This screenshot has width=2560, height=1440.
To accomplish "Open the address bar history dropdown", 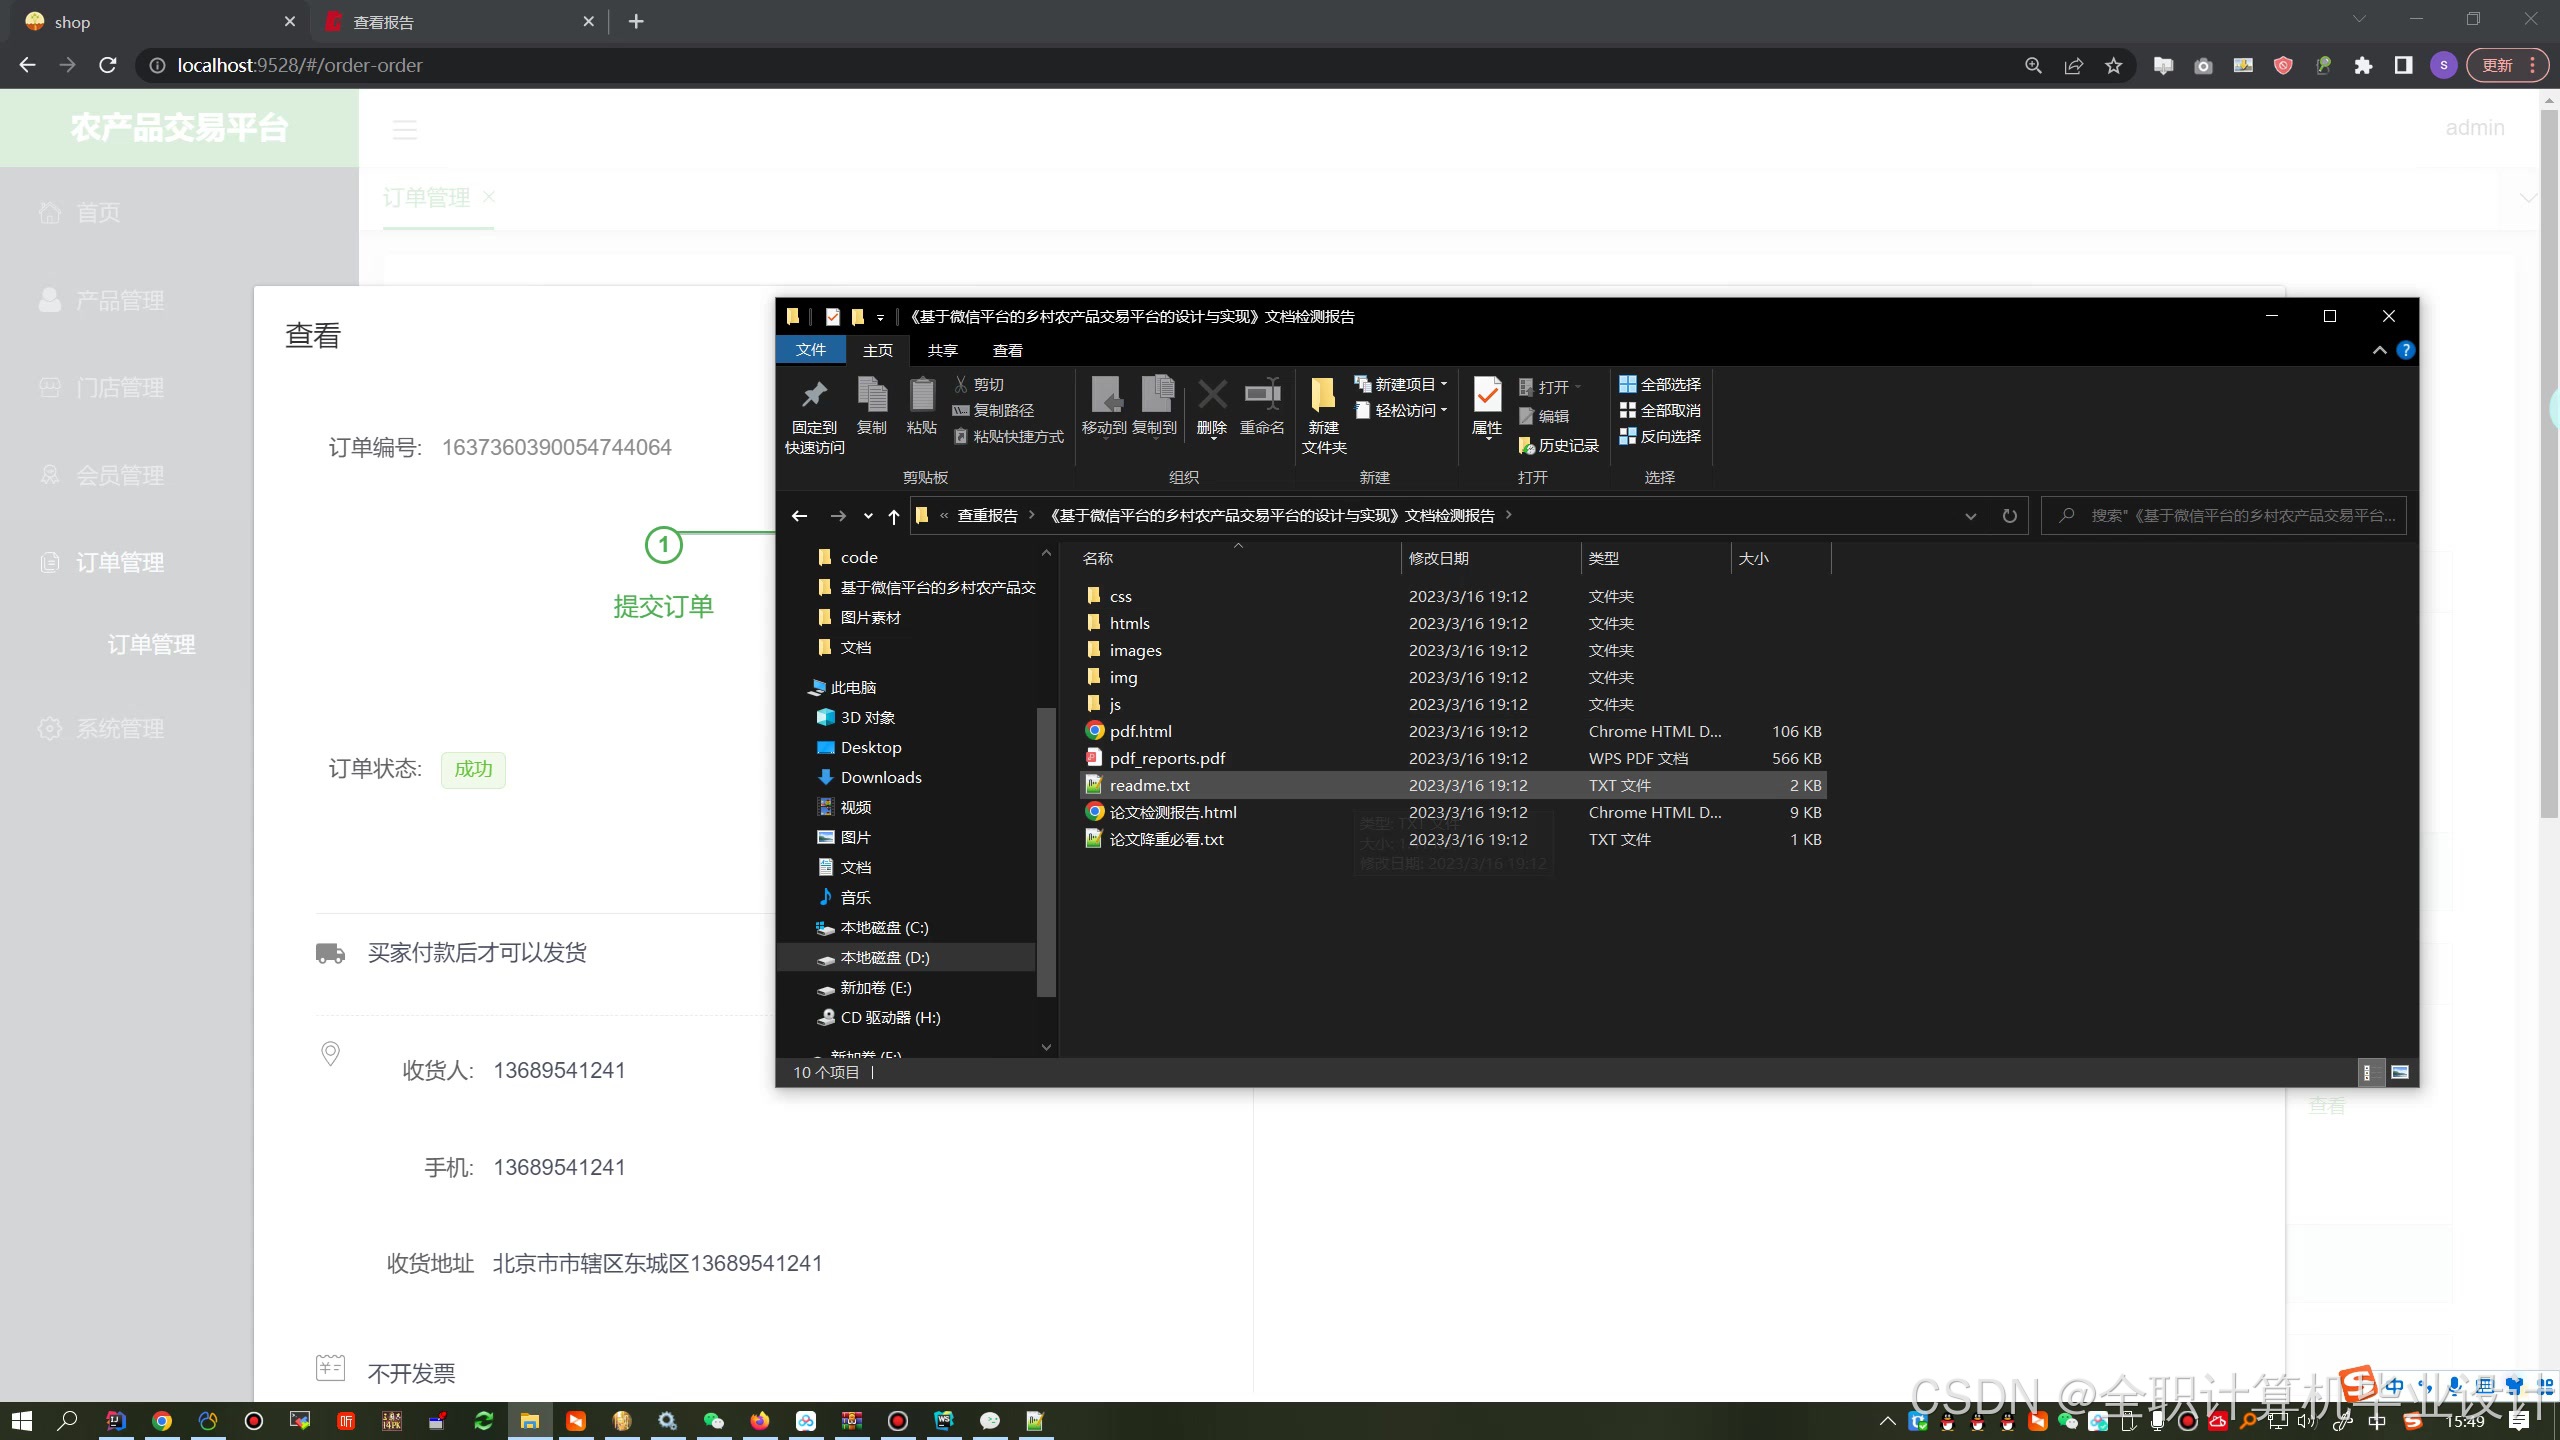I will (1970, 516).
